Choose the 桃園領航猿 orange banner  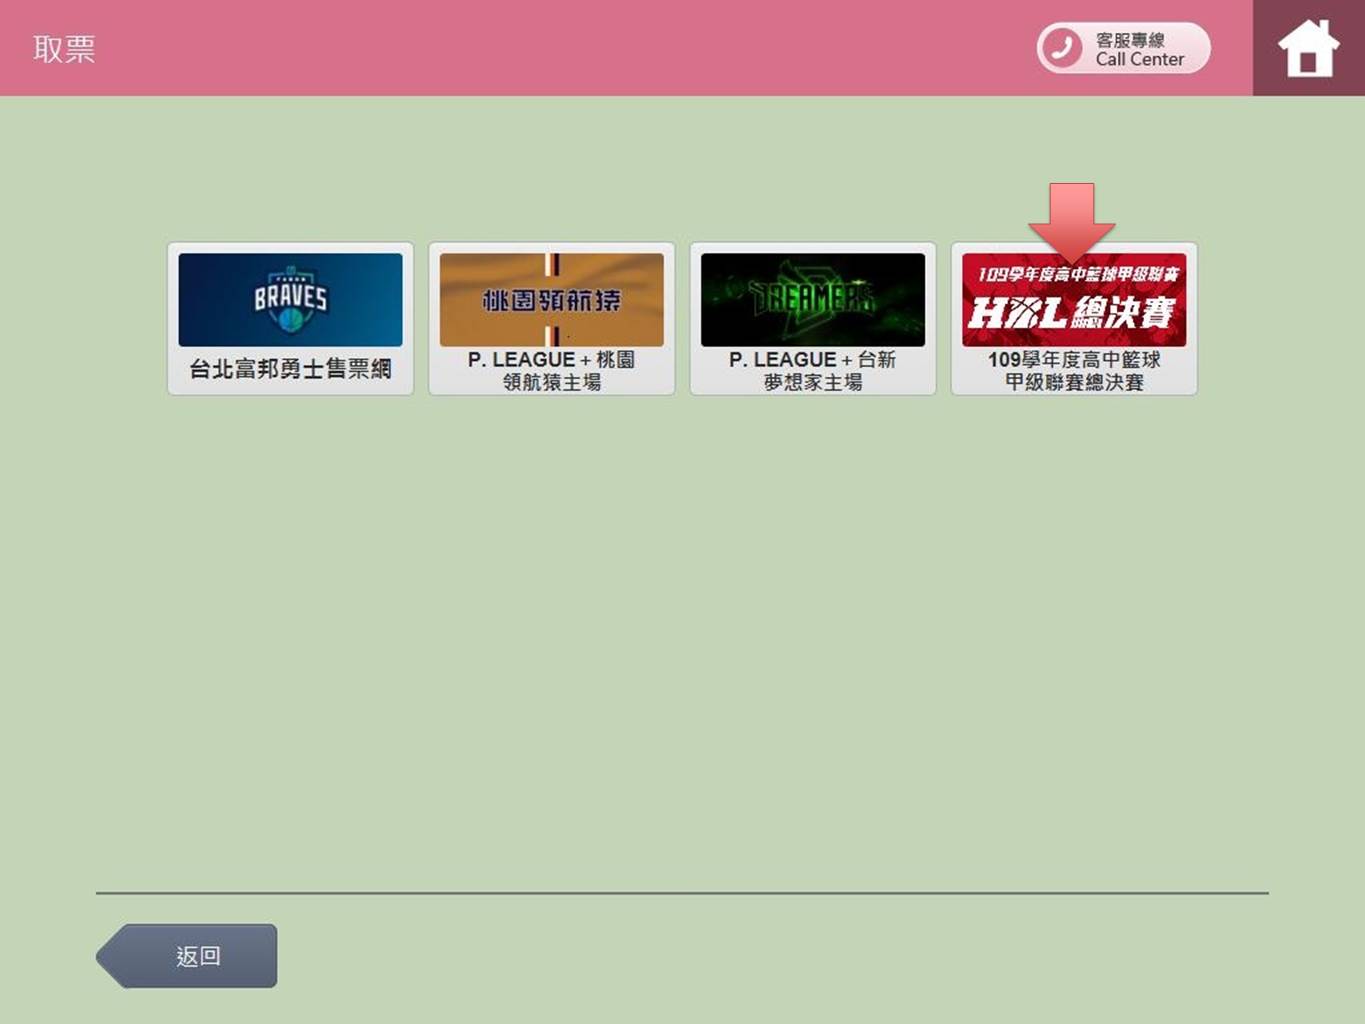coord(551,300)
